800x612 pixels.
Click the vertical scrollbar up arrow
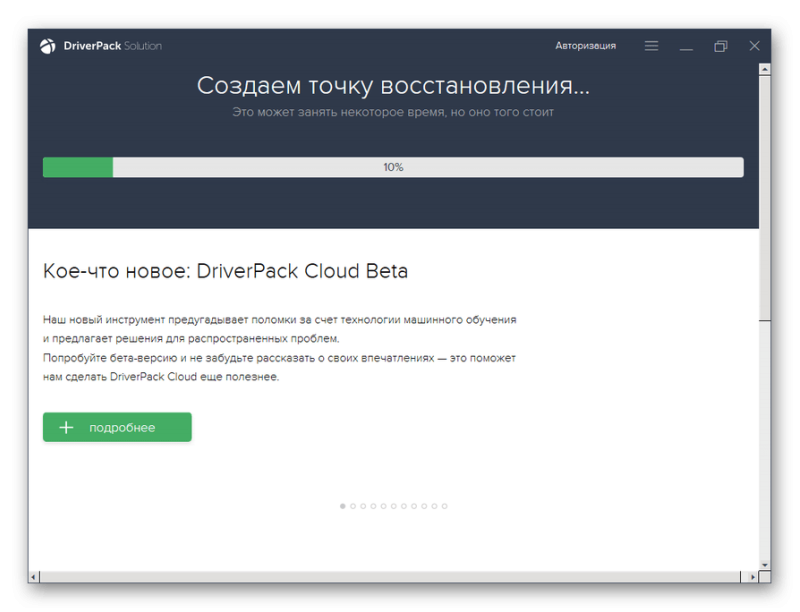tap(764, 69)
